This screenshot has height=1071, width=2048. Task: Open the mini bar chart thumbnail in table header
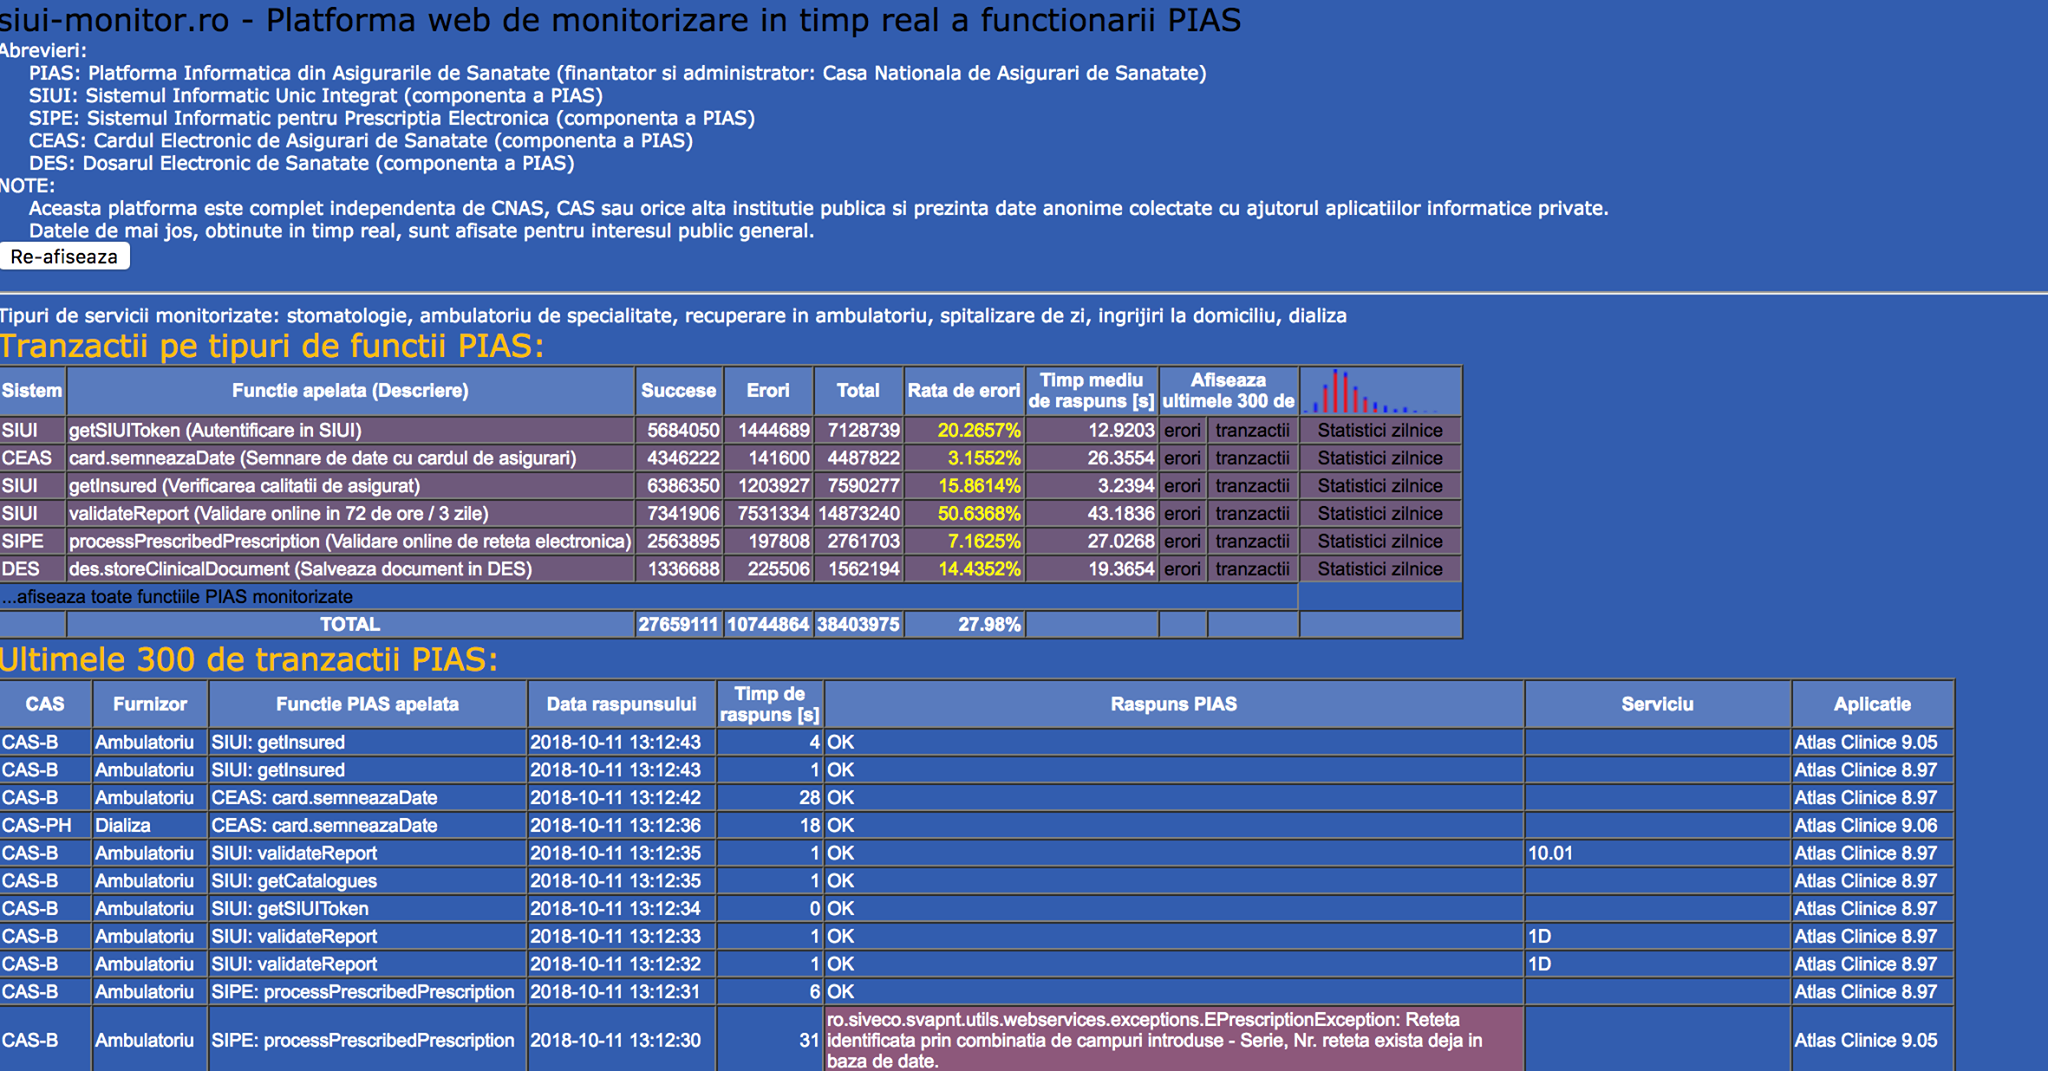[1380, 391]
